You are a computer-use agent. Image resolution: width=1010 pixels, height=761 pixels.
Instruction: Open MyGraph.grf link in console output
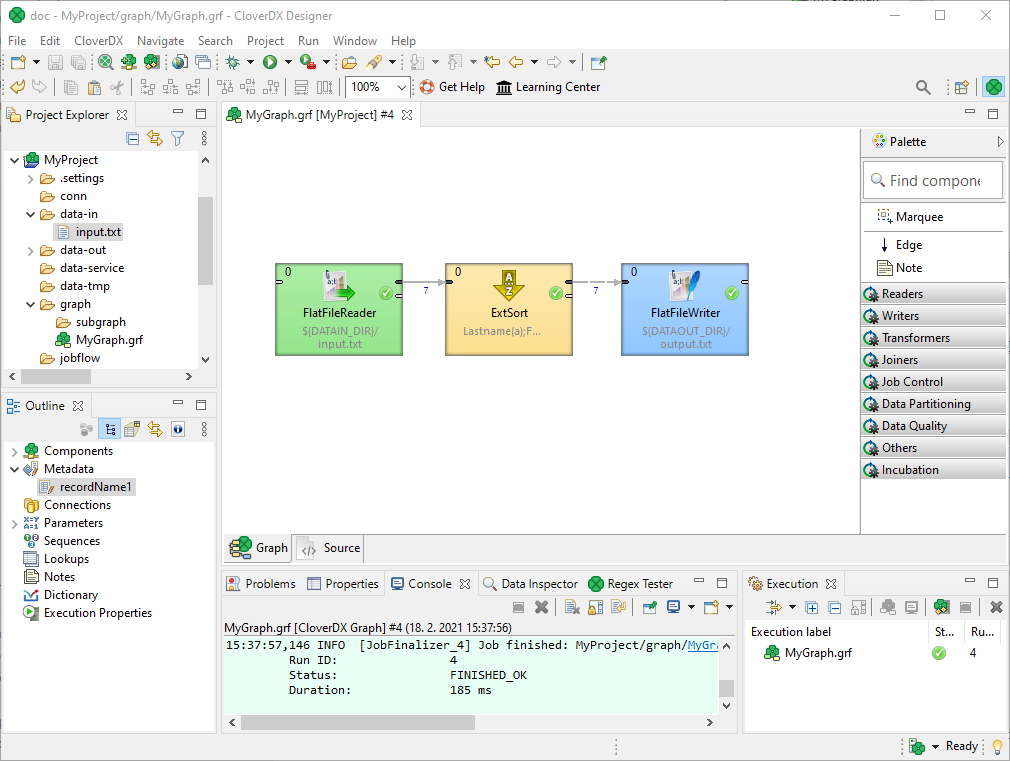coord(702,645)
